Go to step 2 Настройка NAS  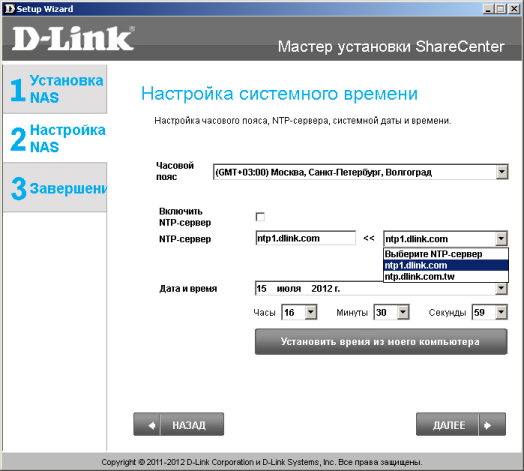55,138
